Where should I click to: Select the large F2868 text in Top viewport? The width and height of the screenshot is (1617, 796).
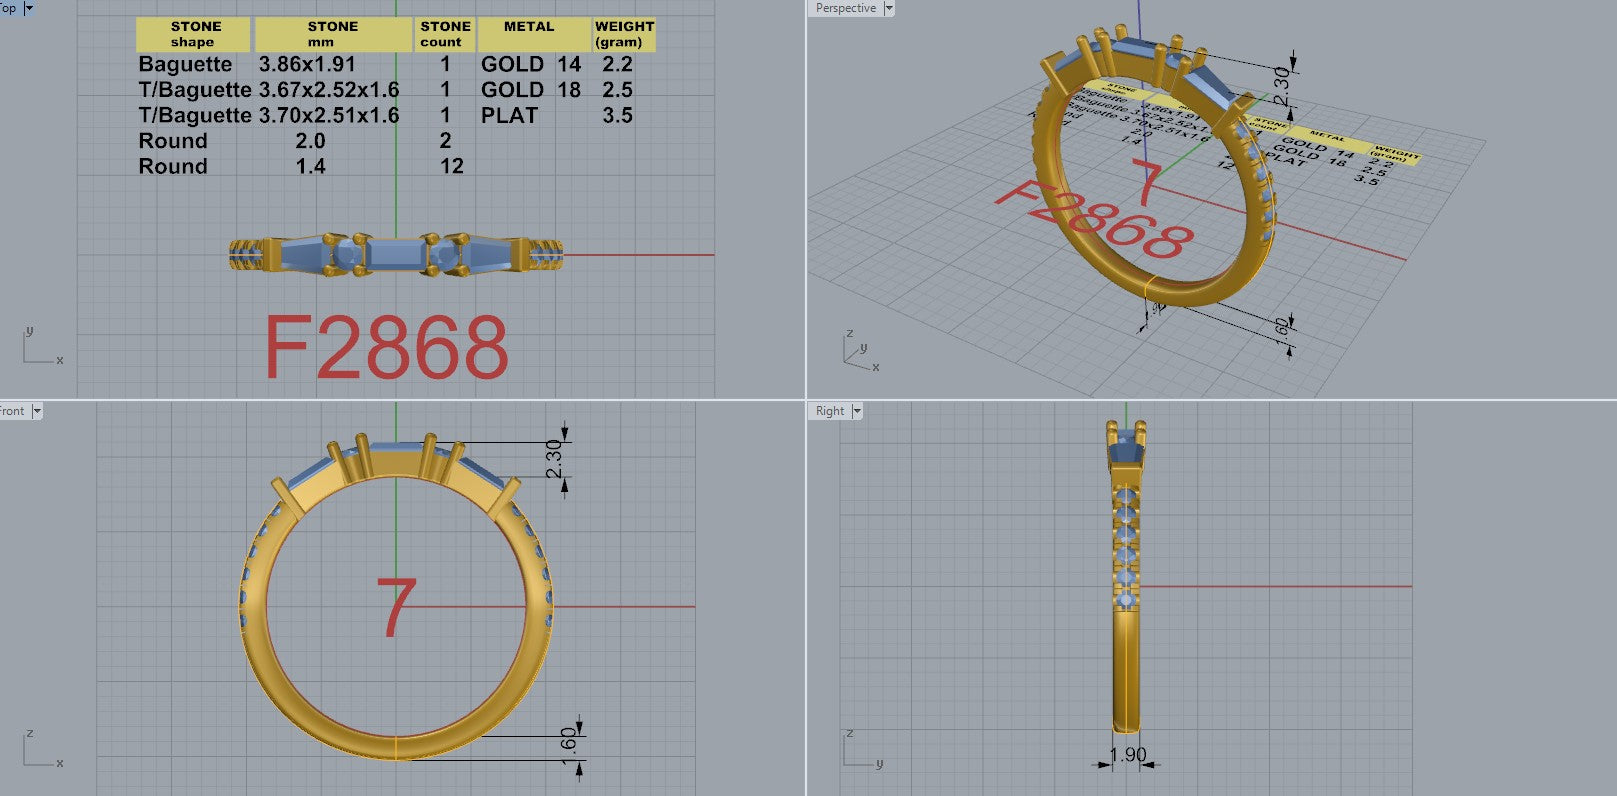[386, 348]
